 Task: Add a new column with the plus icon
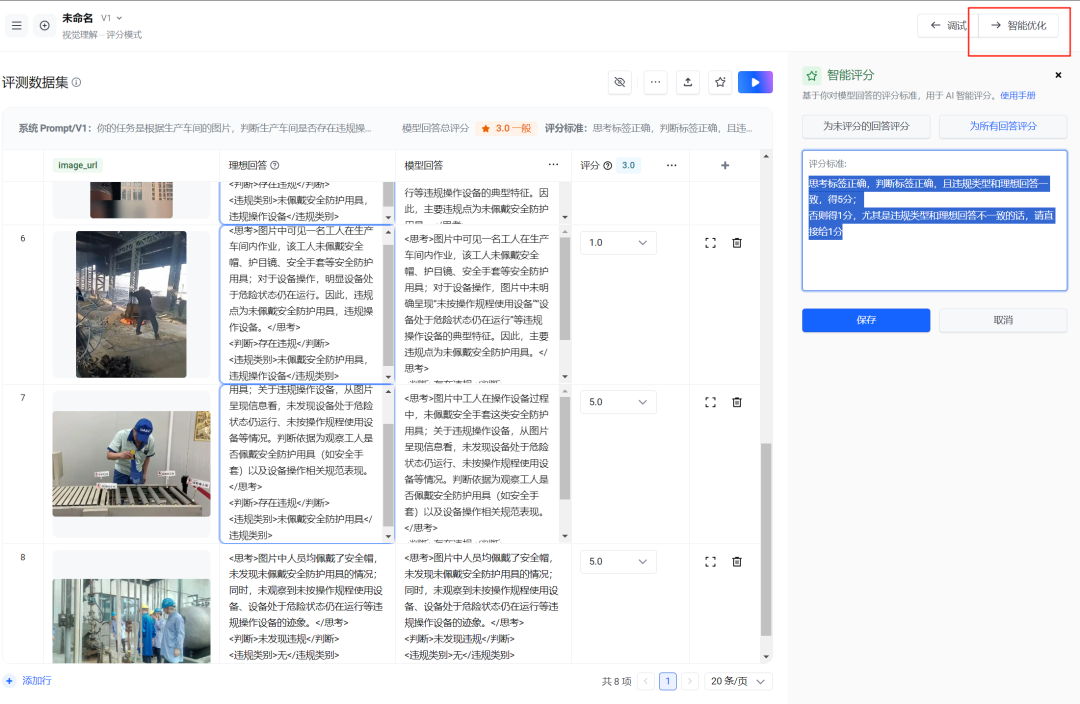(725, 165)
